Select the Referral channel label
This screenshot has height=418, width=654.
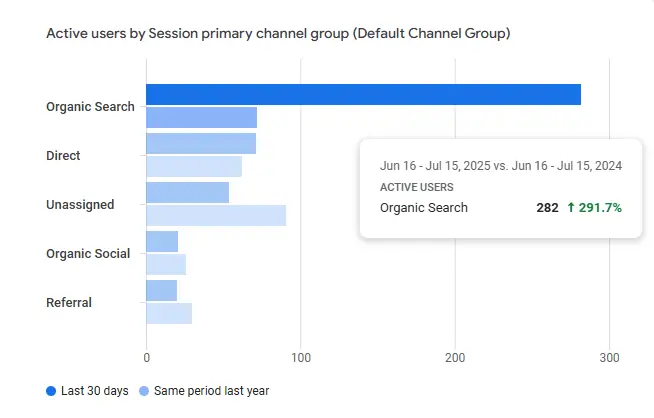70,302
